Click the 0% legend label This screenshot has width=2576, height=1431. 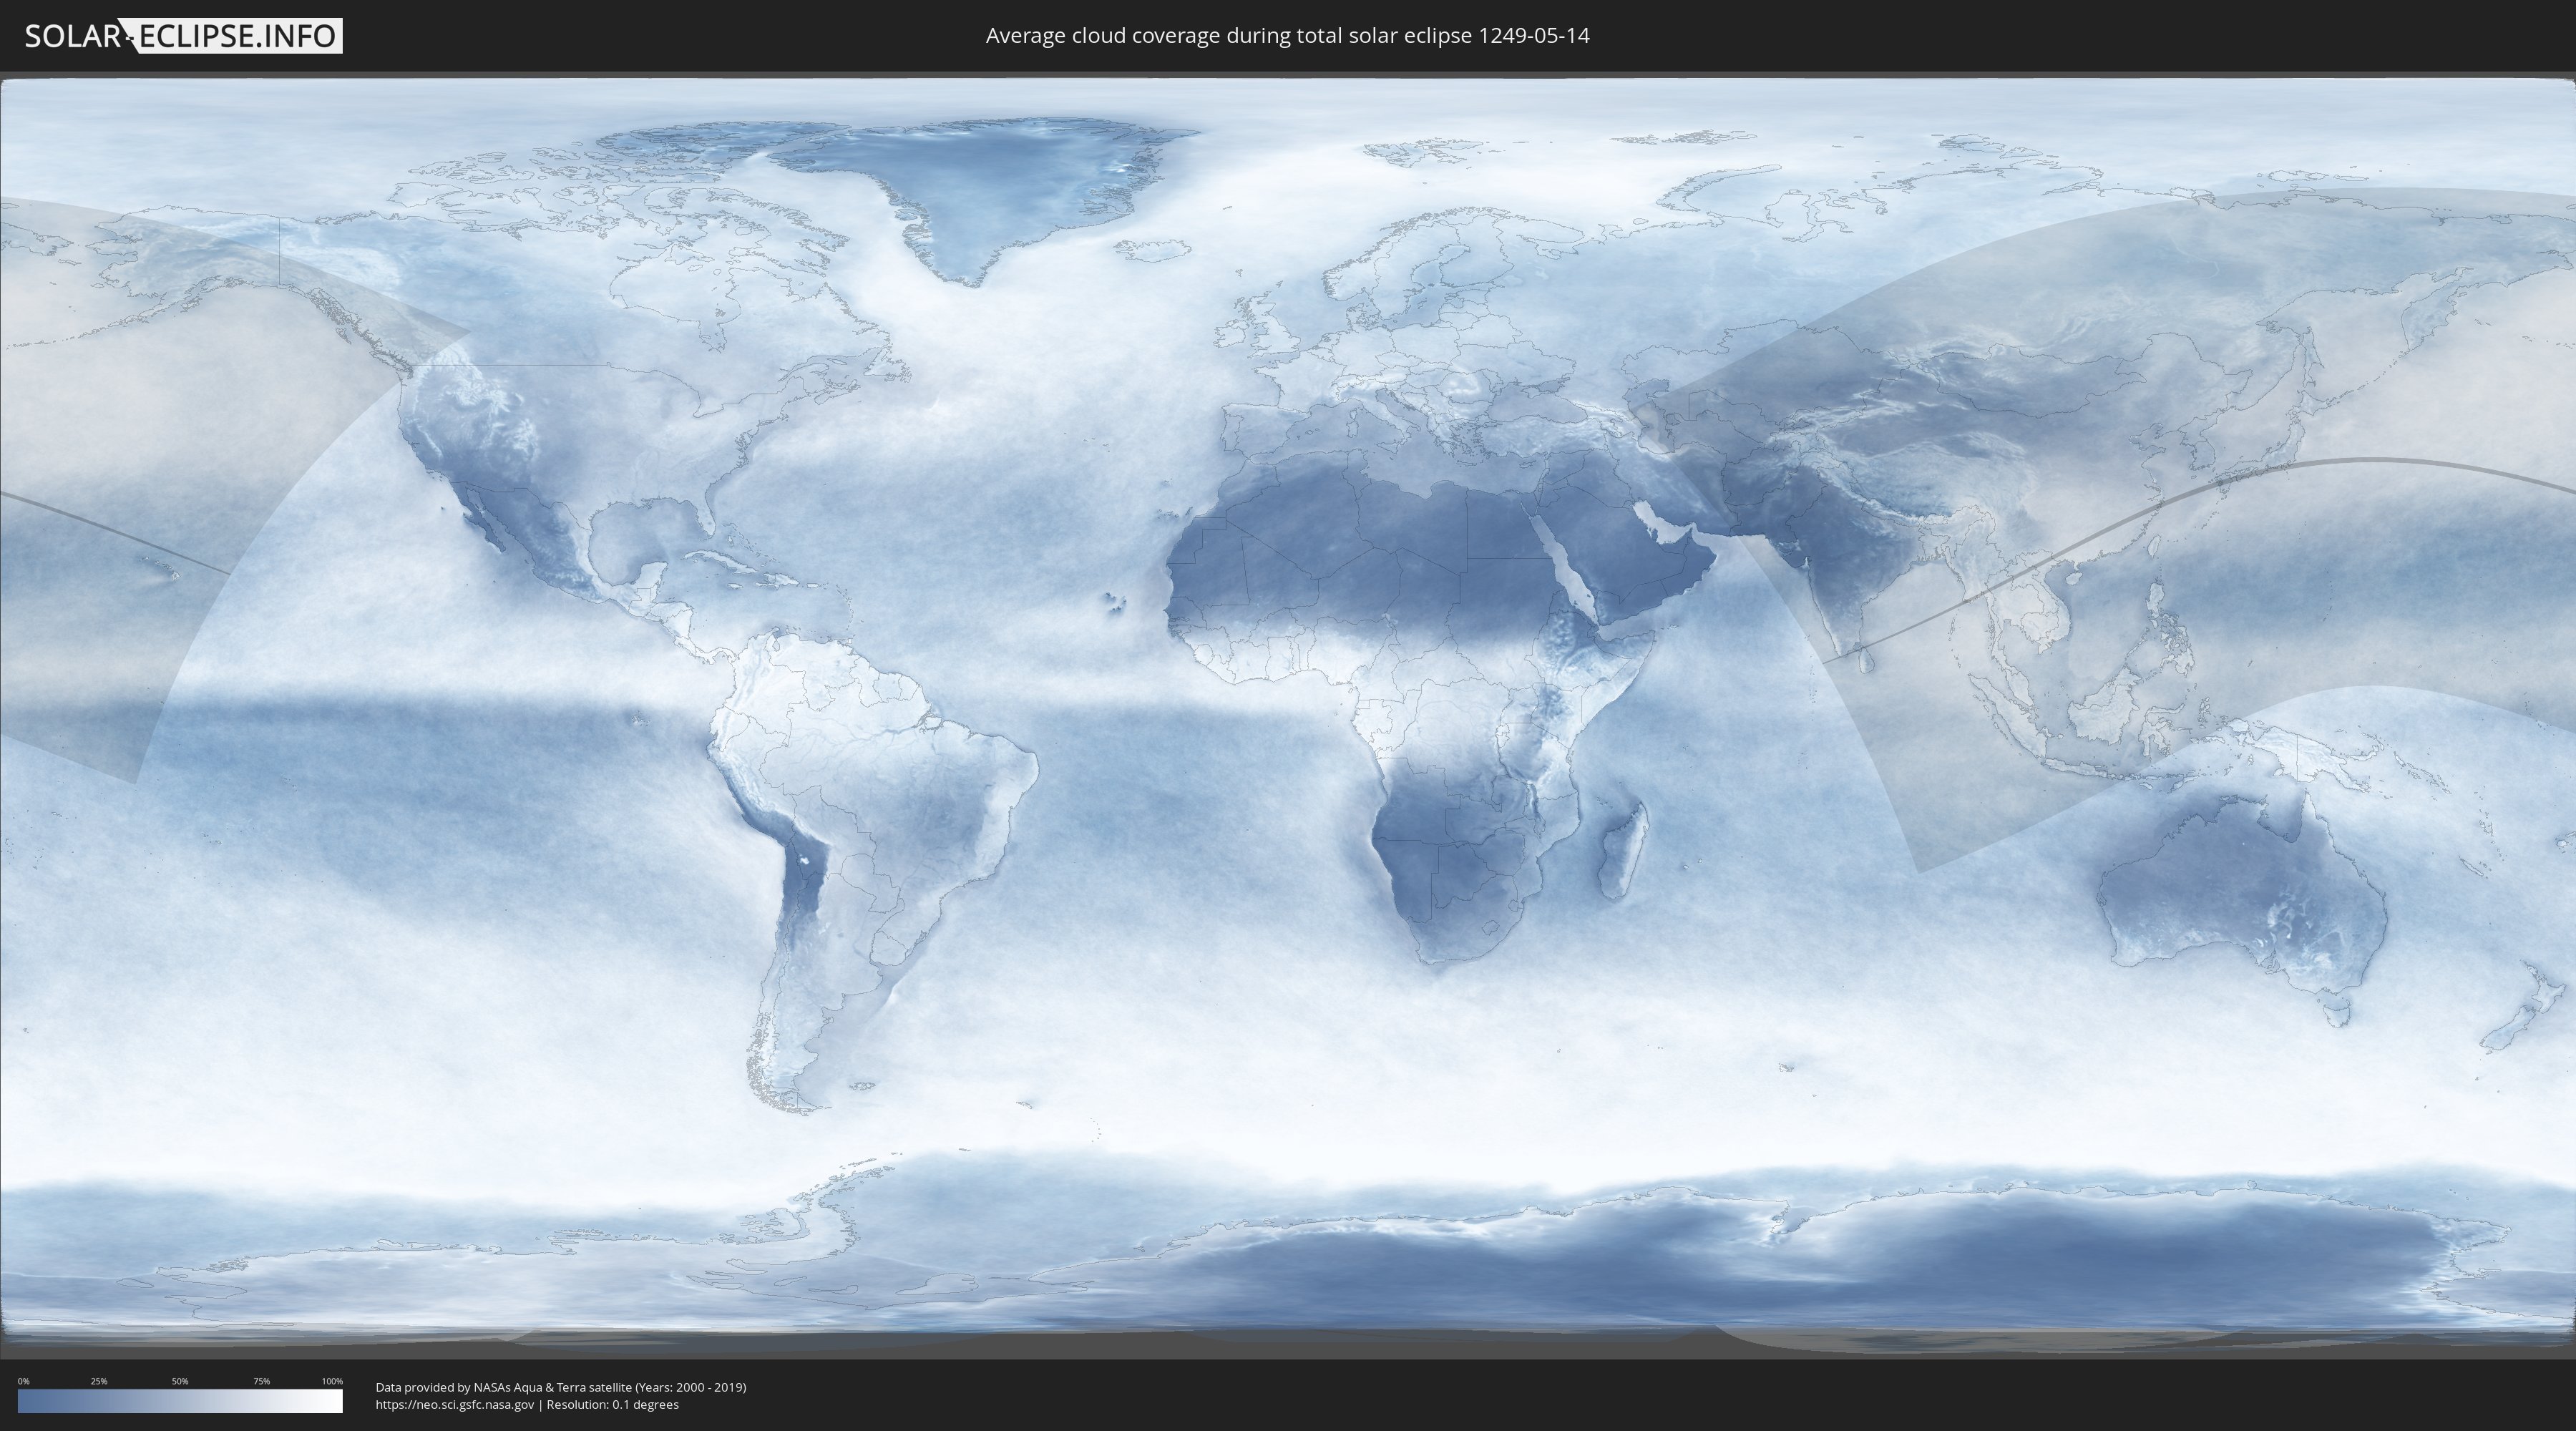click(x=23, y=1381)
